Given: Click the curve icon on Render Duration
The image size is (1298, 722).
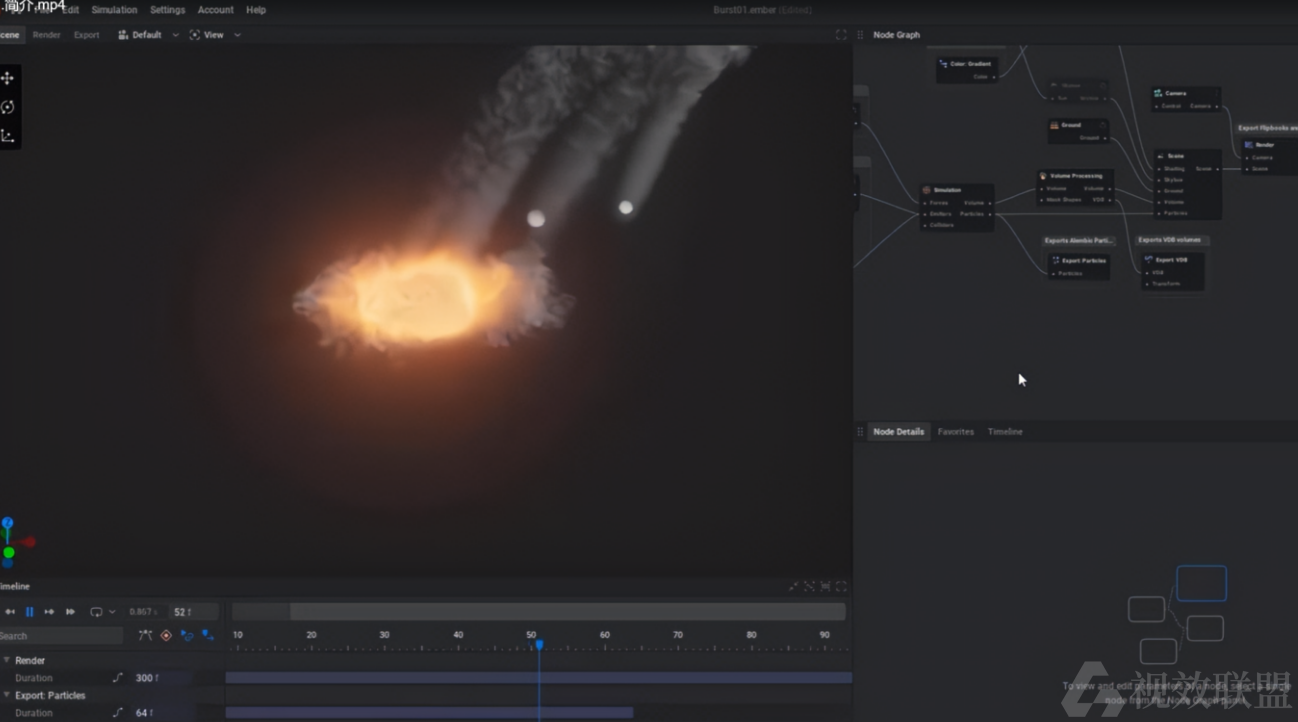Looking at the screenshot, I should point(118,678).
